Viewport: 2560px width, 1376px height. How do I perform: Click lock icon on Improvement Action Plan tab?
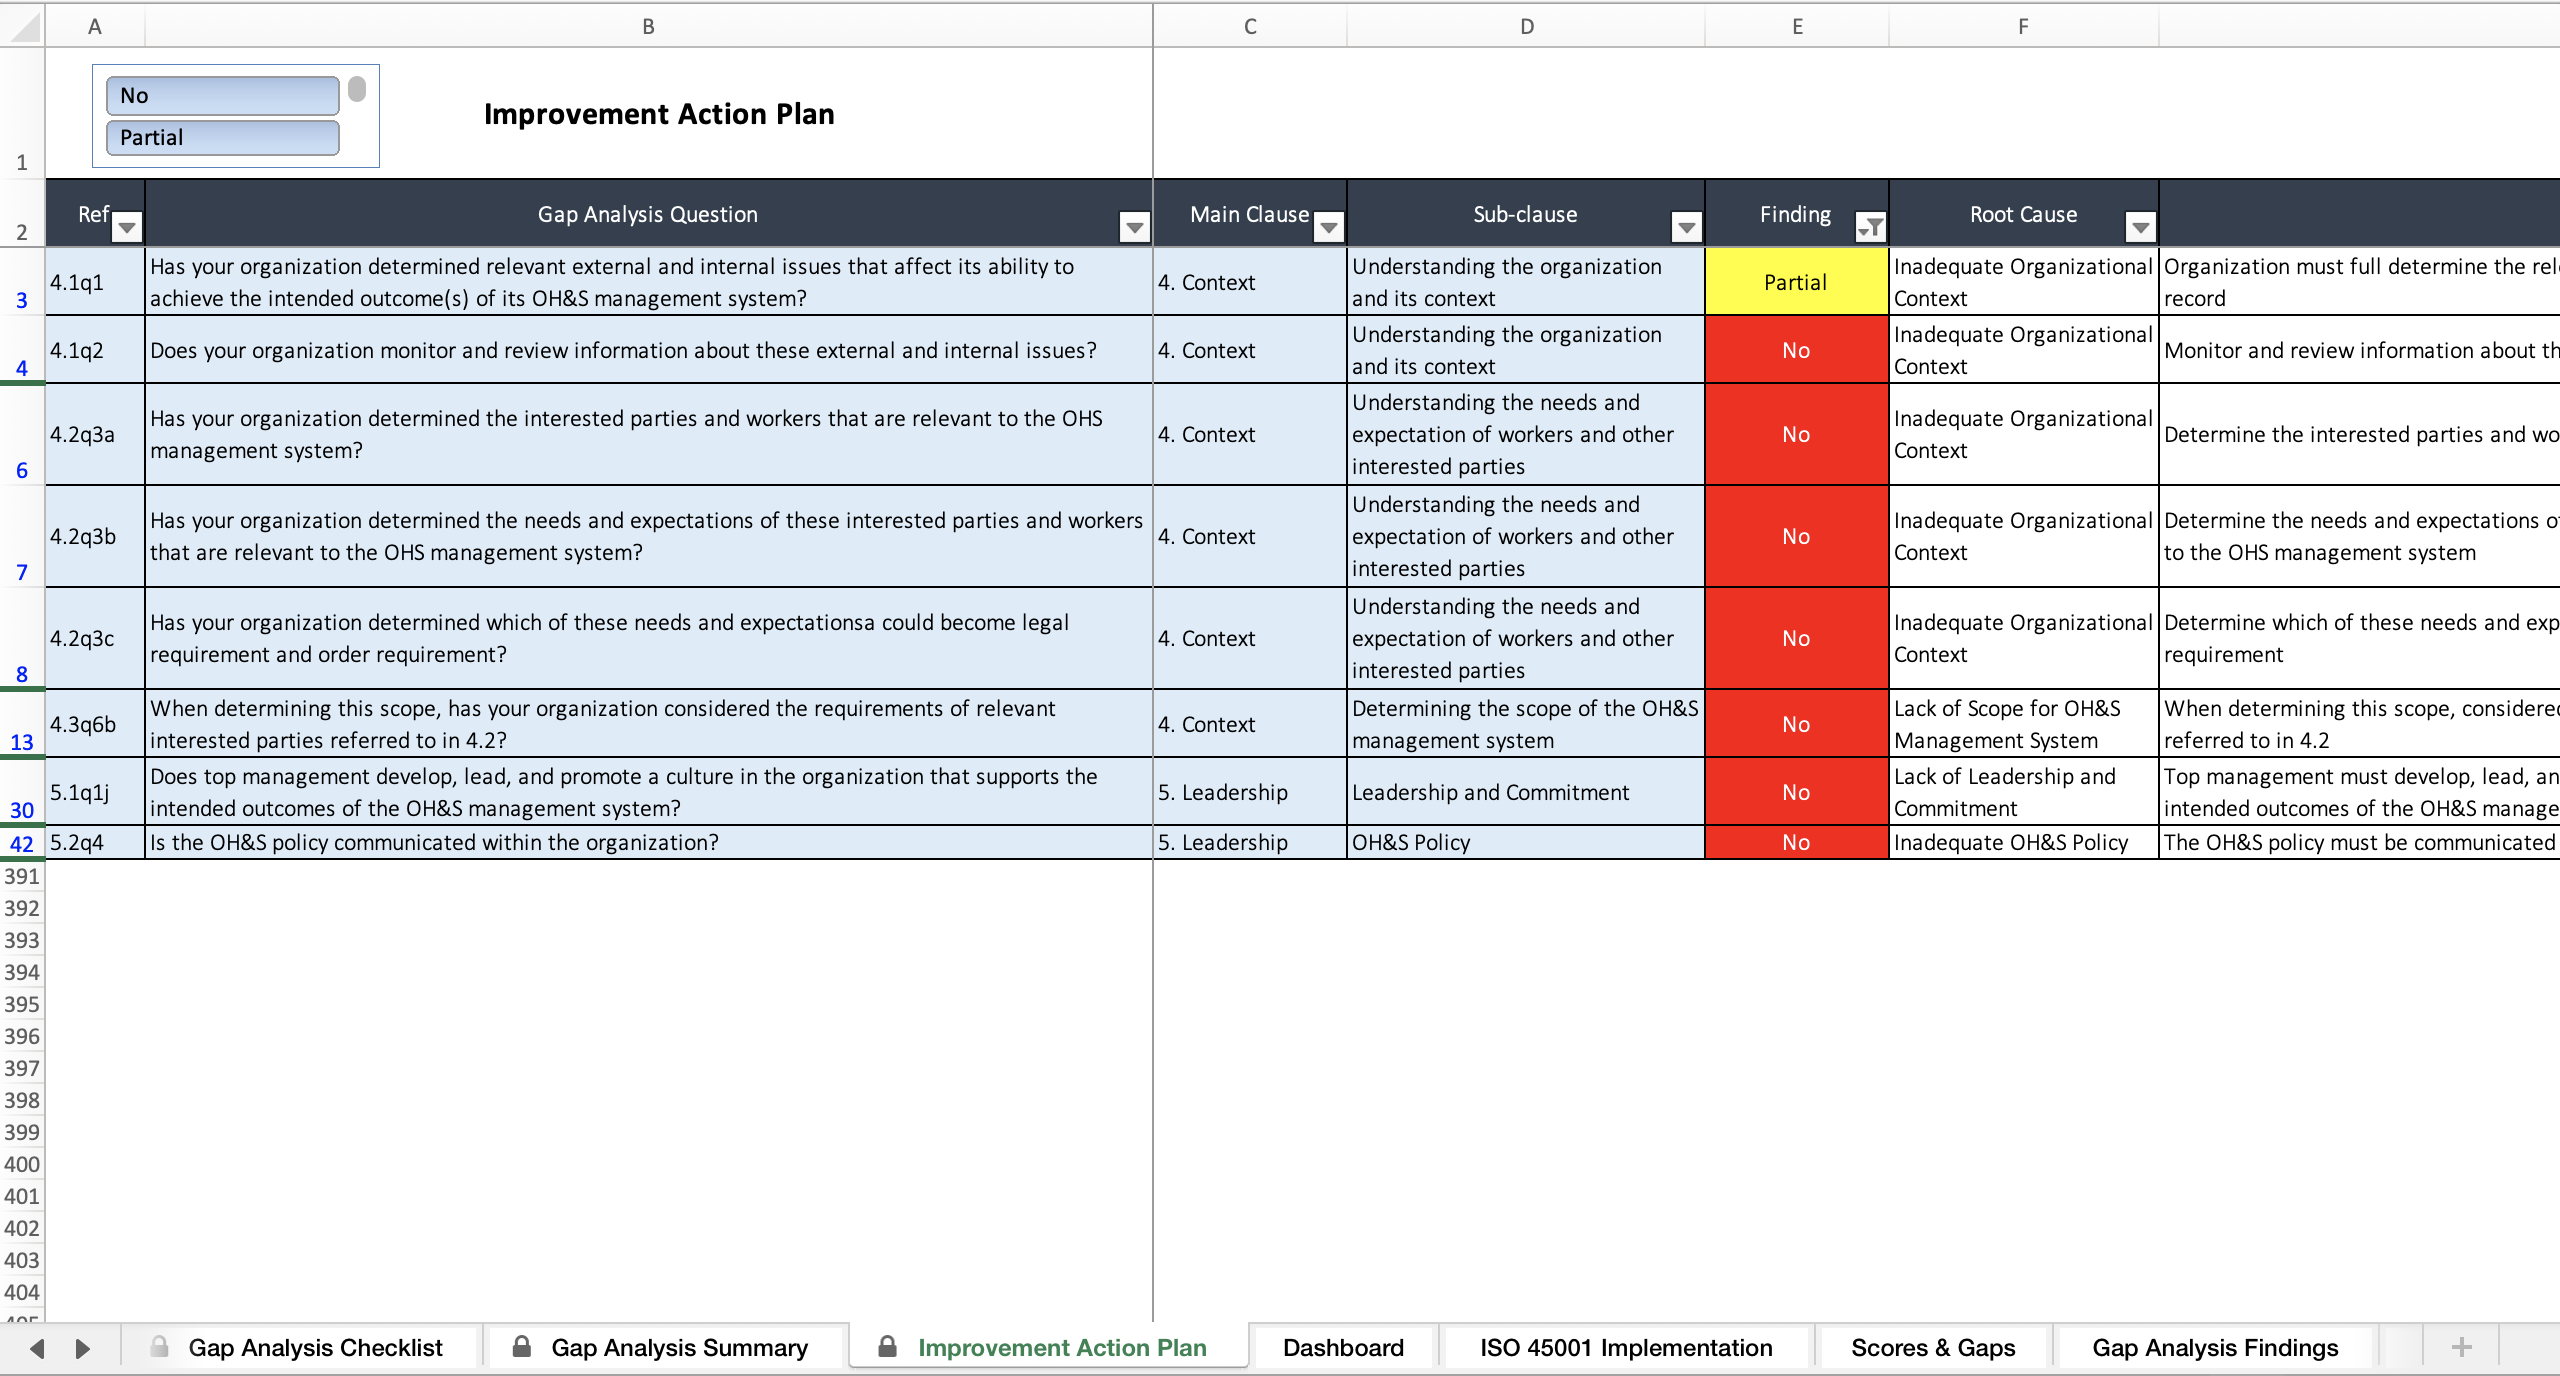tap(887, 1347)
